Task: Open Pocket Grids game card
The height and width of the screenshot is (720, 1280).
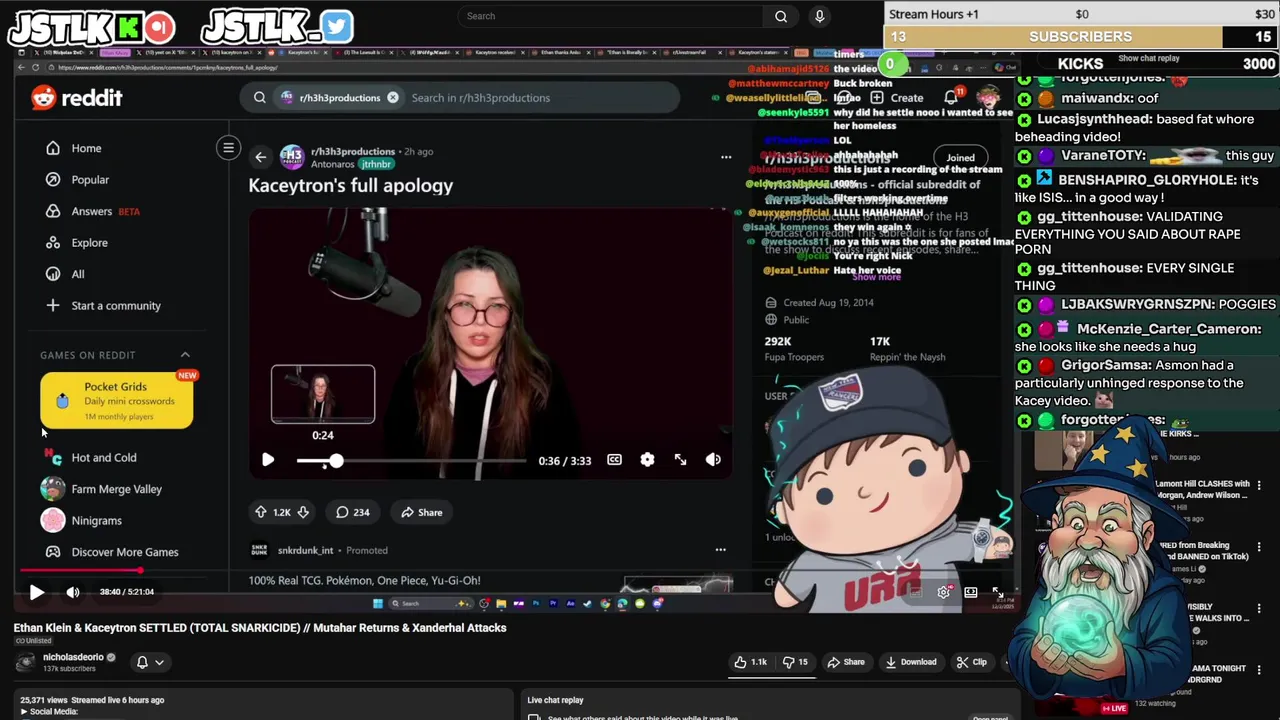Action: point(117,400)
